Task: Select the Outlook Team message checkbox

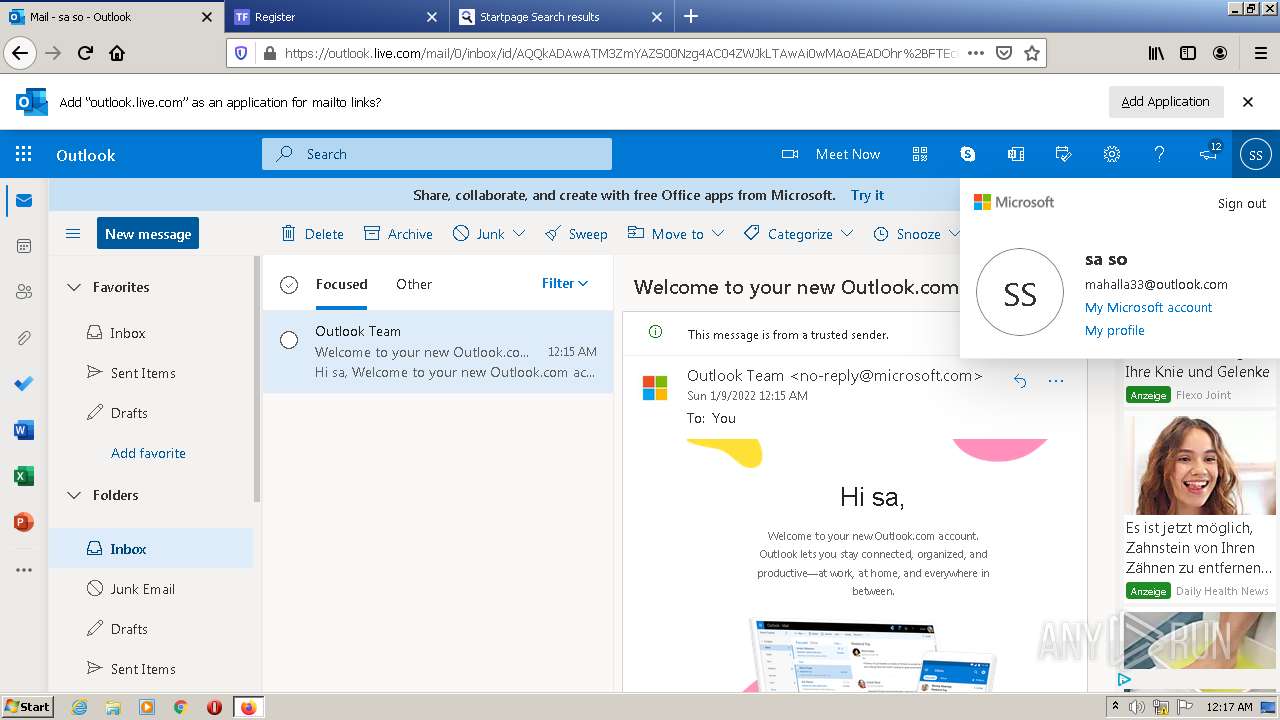Action: 289,340
